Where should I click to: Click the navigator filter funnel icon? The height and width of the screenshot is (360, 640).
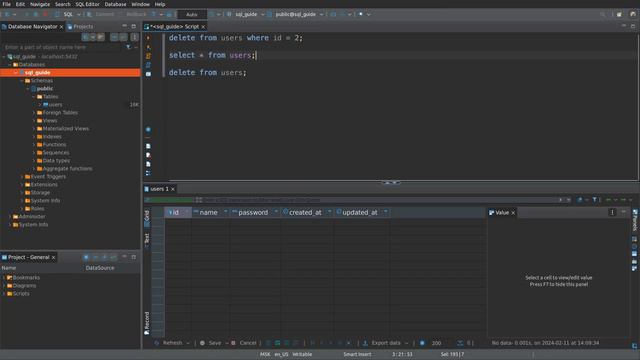point(129,47)
